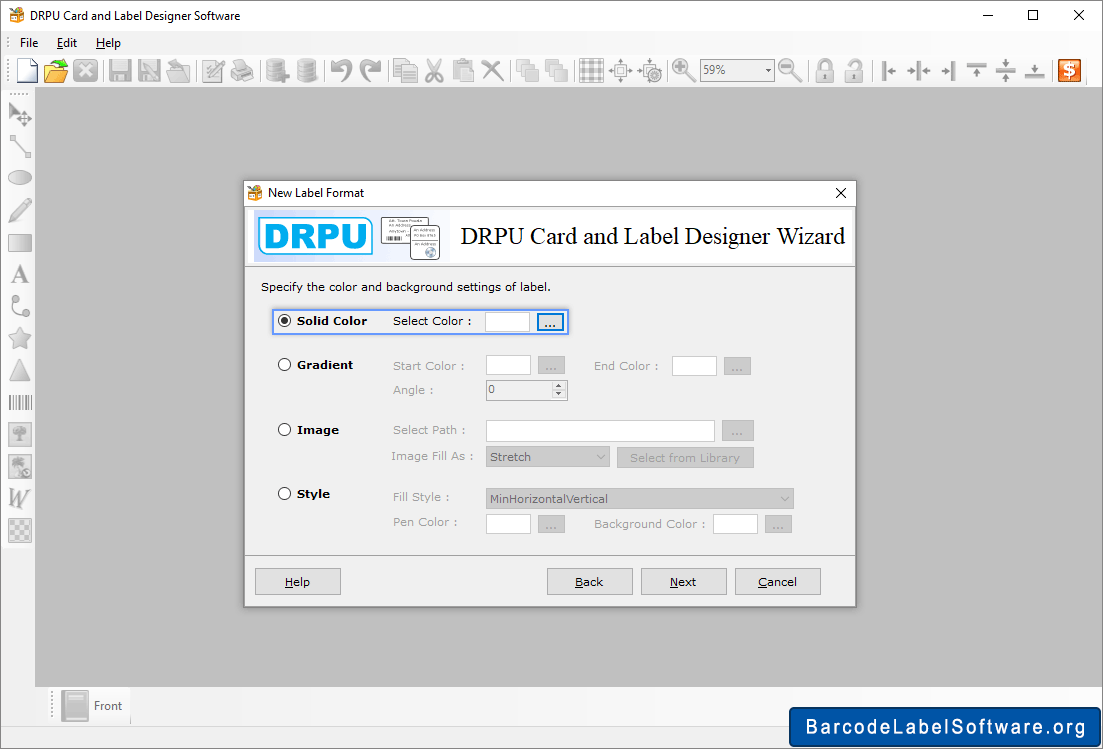Select the Rectangle shape tool

(x=20, y=243)
